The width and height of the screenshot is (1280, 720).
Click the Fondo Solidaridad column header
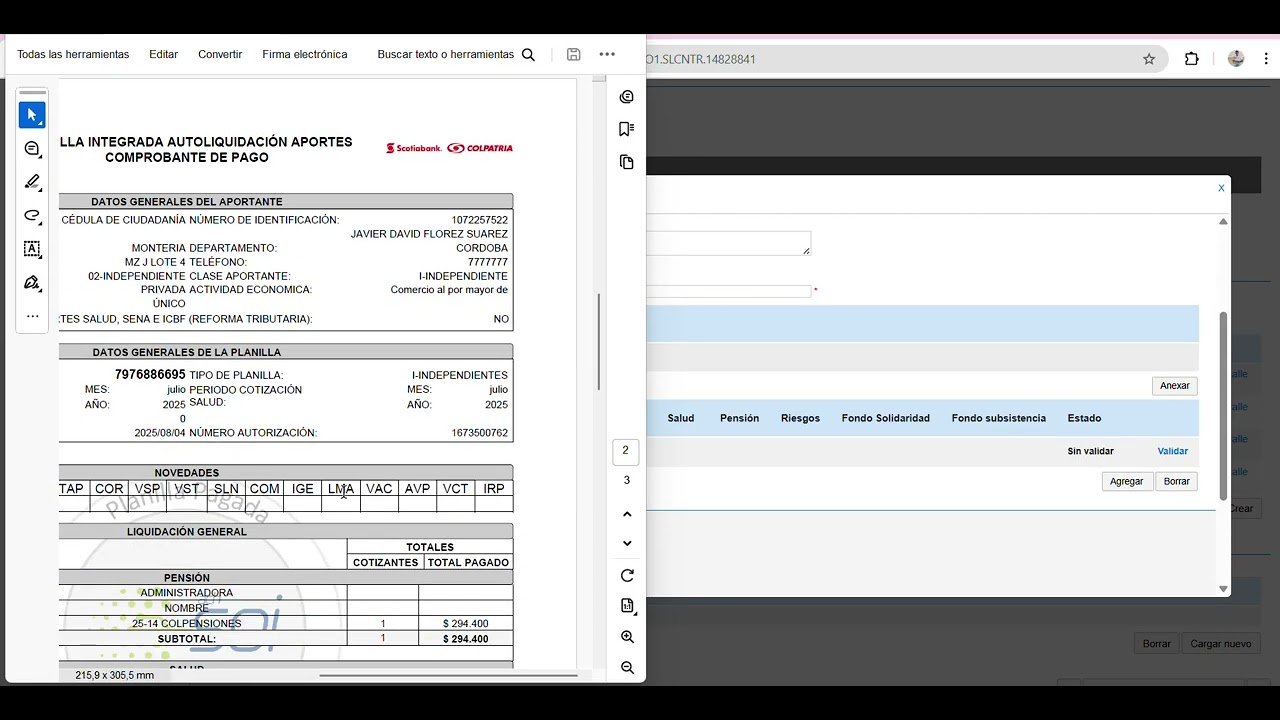[x=886, y=418]
